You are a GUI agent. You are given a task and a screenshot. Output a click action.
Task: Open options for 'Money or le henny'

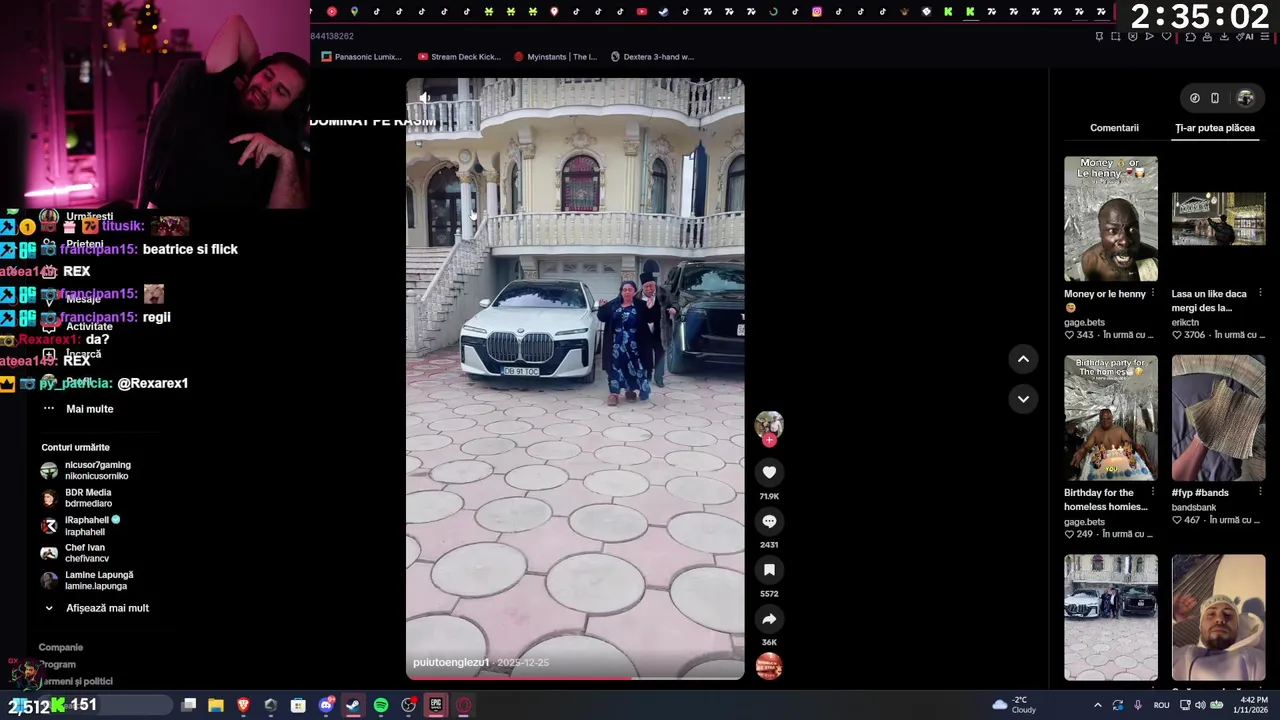point(1153,293)
